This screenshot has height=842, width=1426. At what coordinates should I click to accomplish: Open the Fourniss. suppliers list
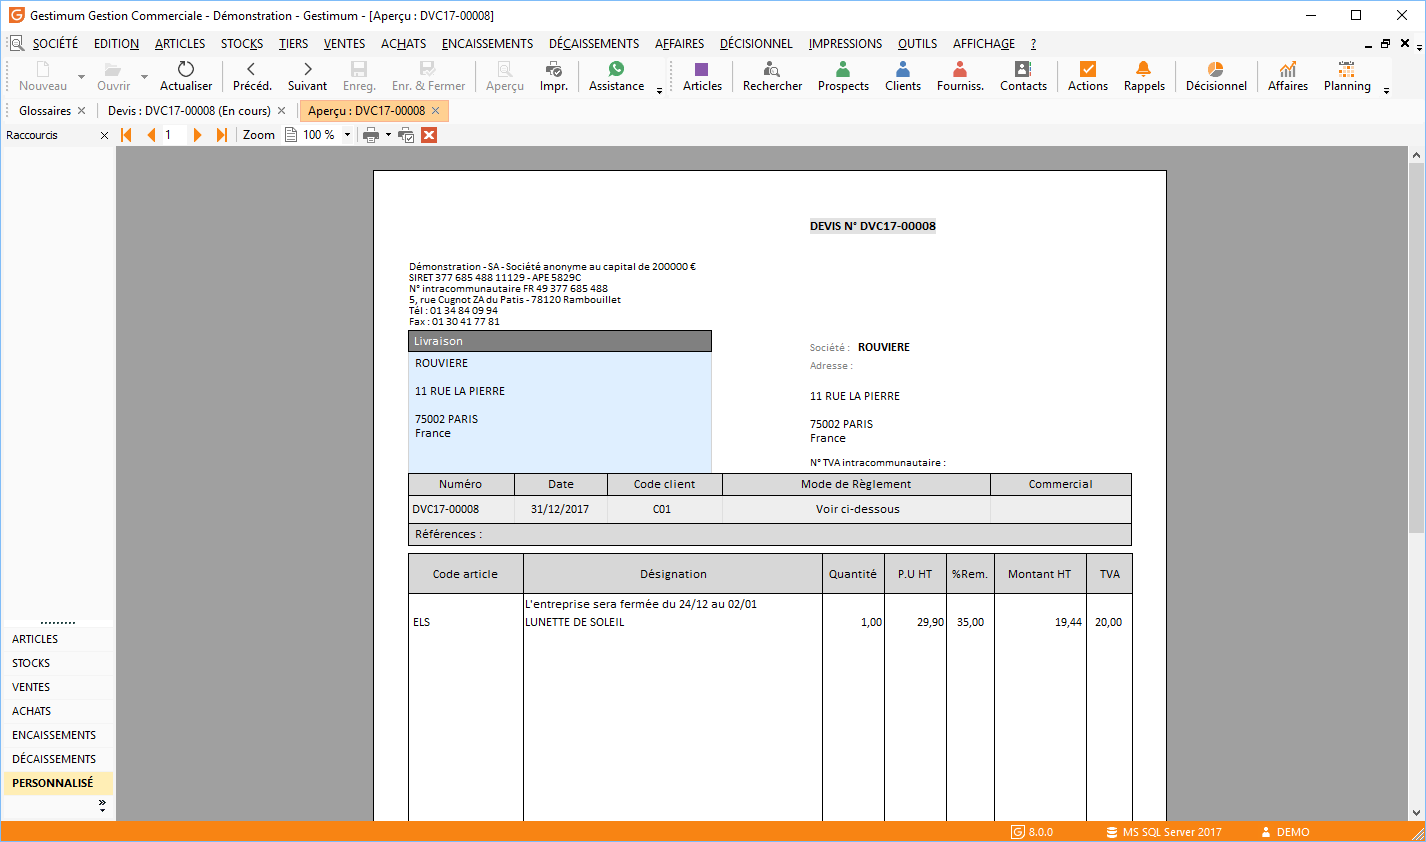click(960, 76)
